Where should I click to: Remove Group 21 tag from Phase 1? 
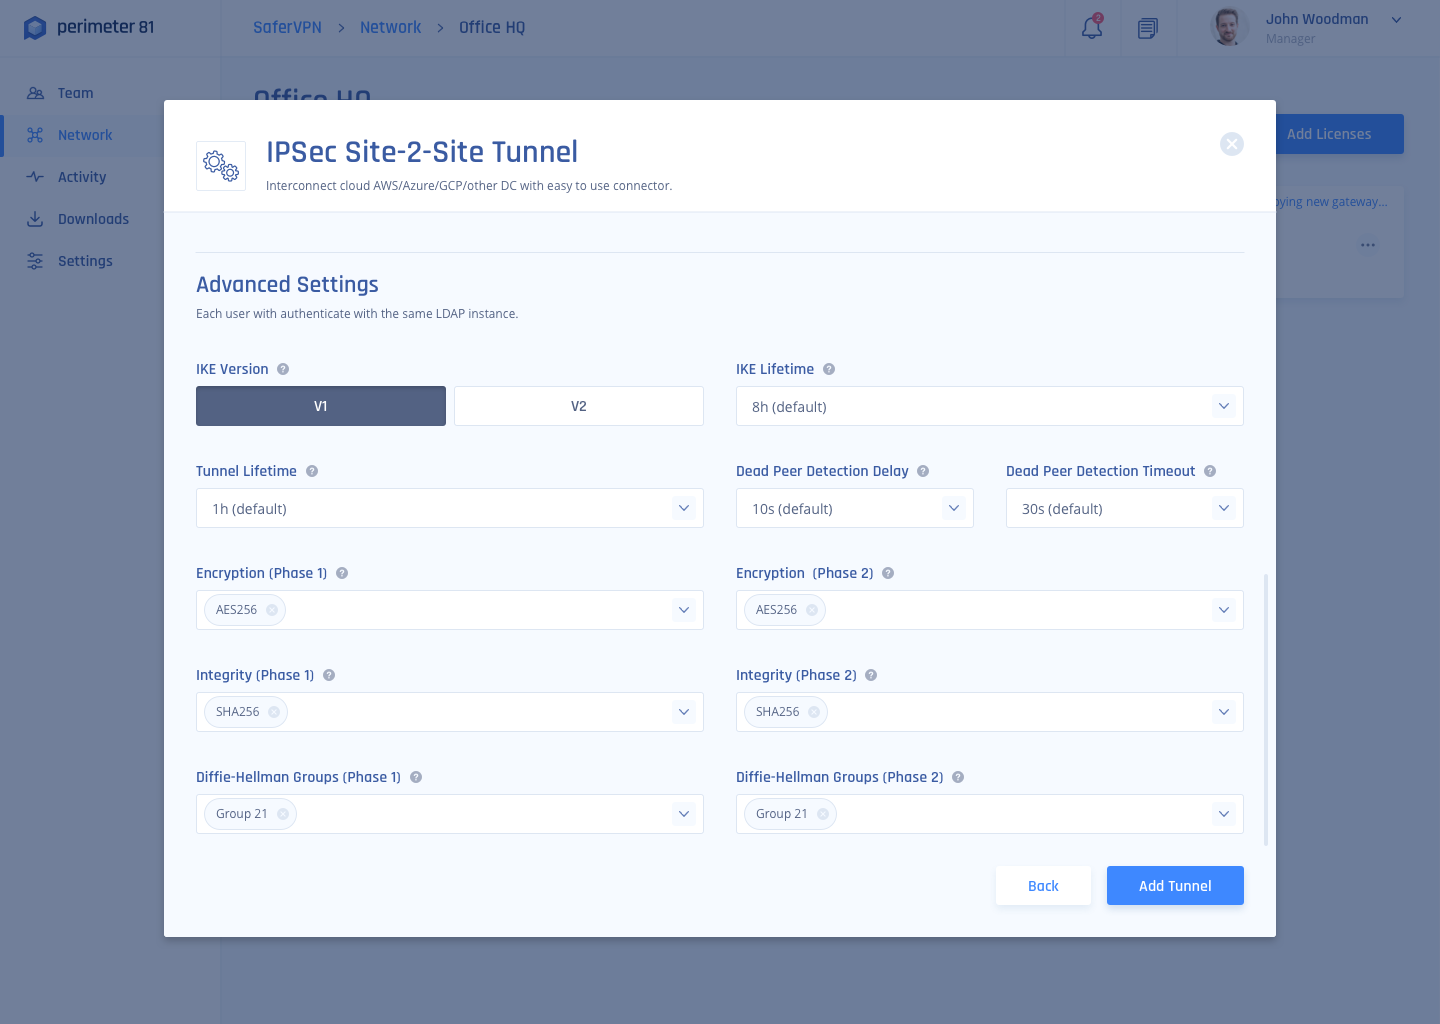point(283,814)
